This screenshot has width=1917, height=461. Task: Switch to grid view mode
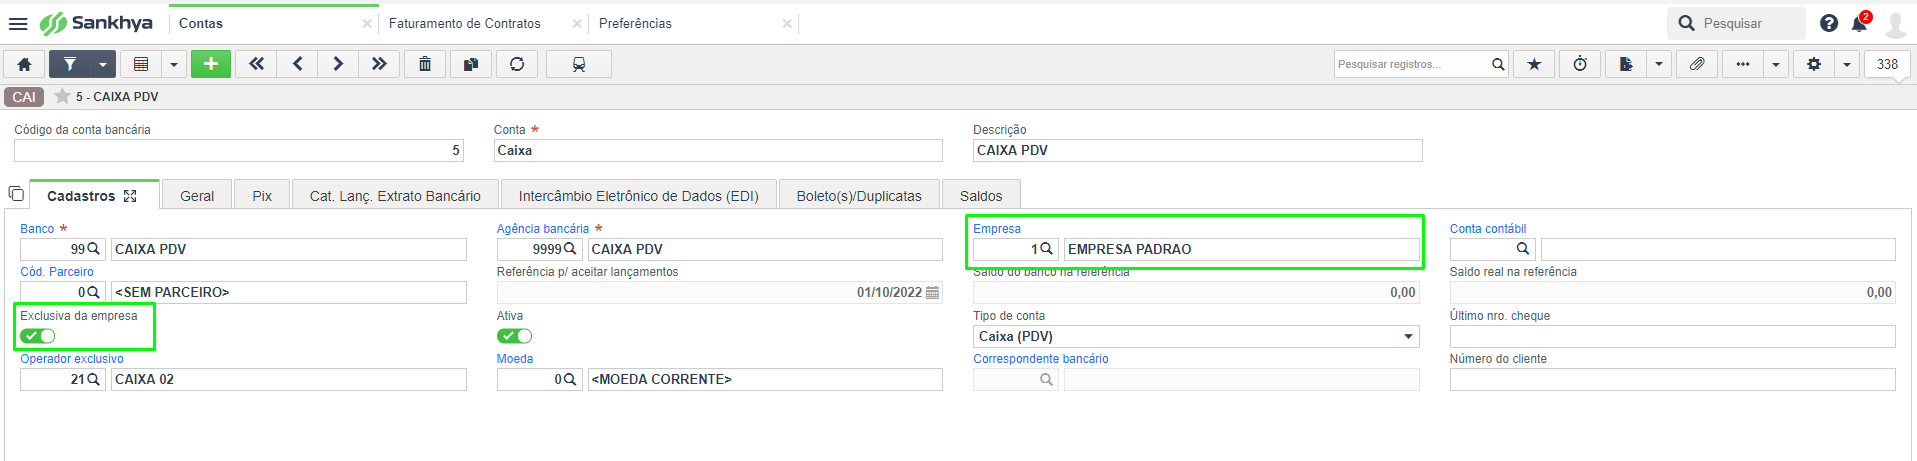tap(141, 64)
